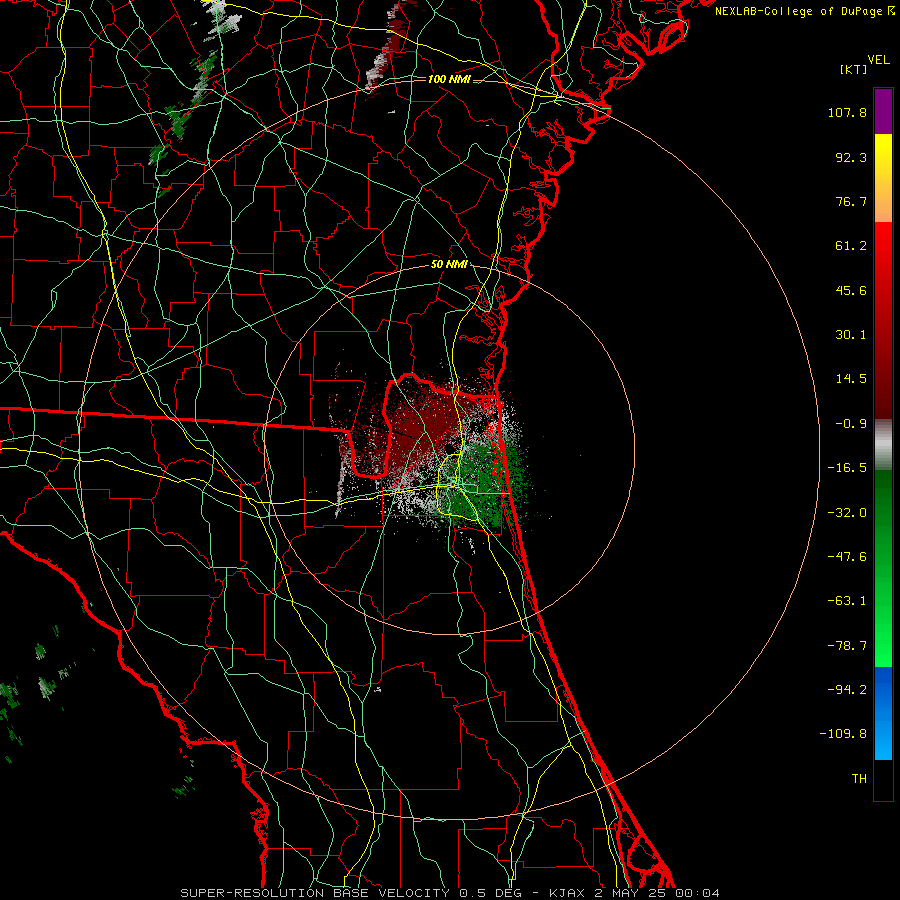Click the purple segment of the color bar

point(883,111)
